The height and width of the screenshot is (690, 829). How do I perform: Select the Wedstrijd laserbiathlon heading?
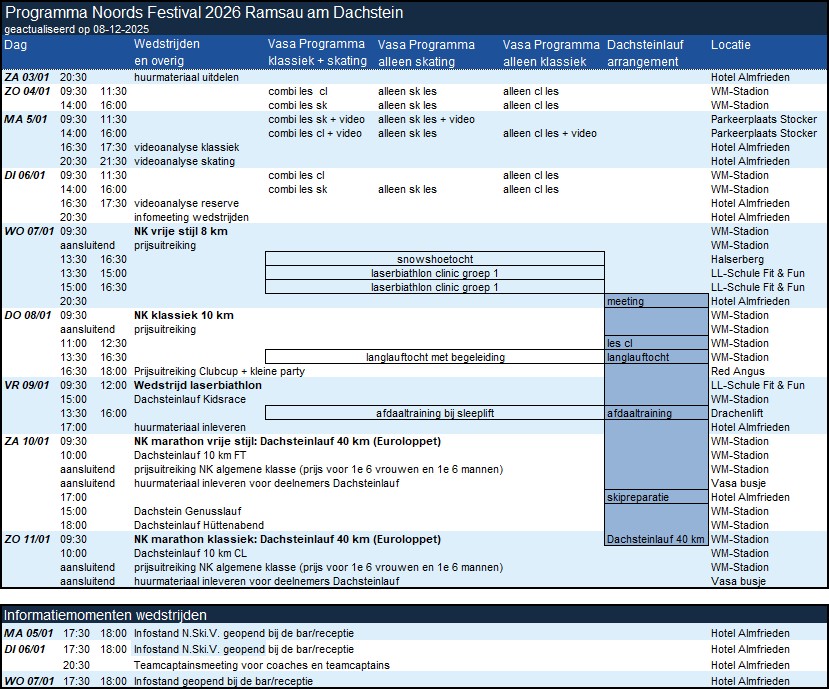197,385
